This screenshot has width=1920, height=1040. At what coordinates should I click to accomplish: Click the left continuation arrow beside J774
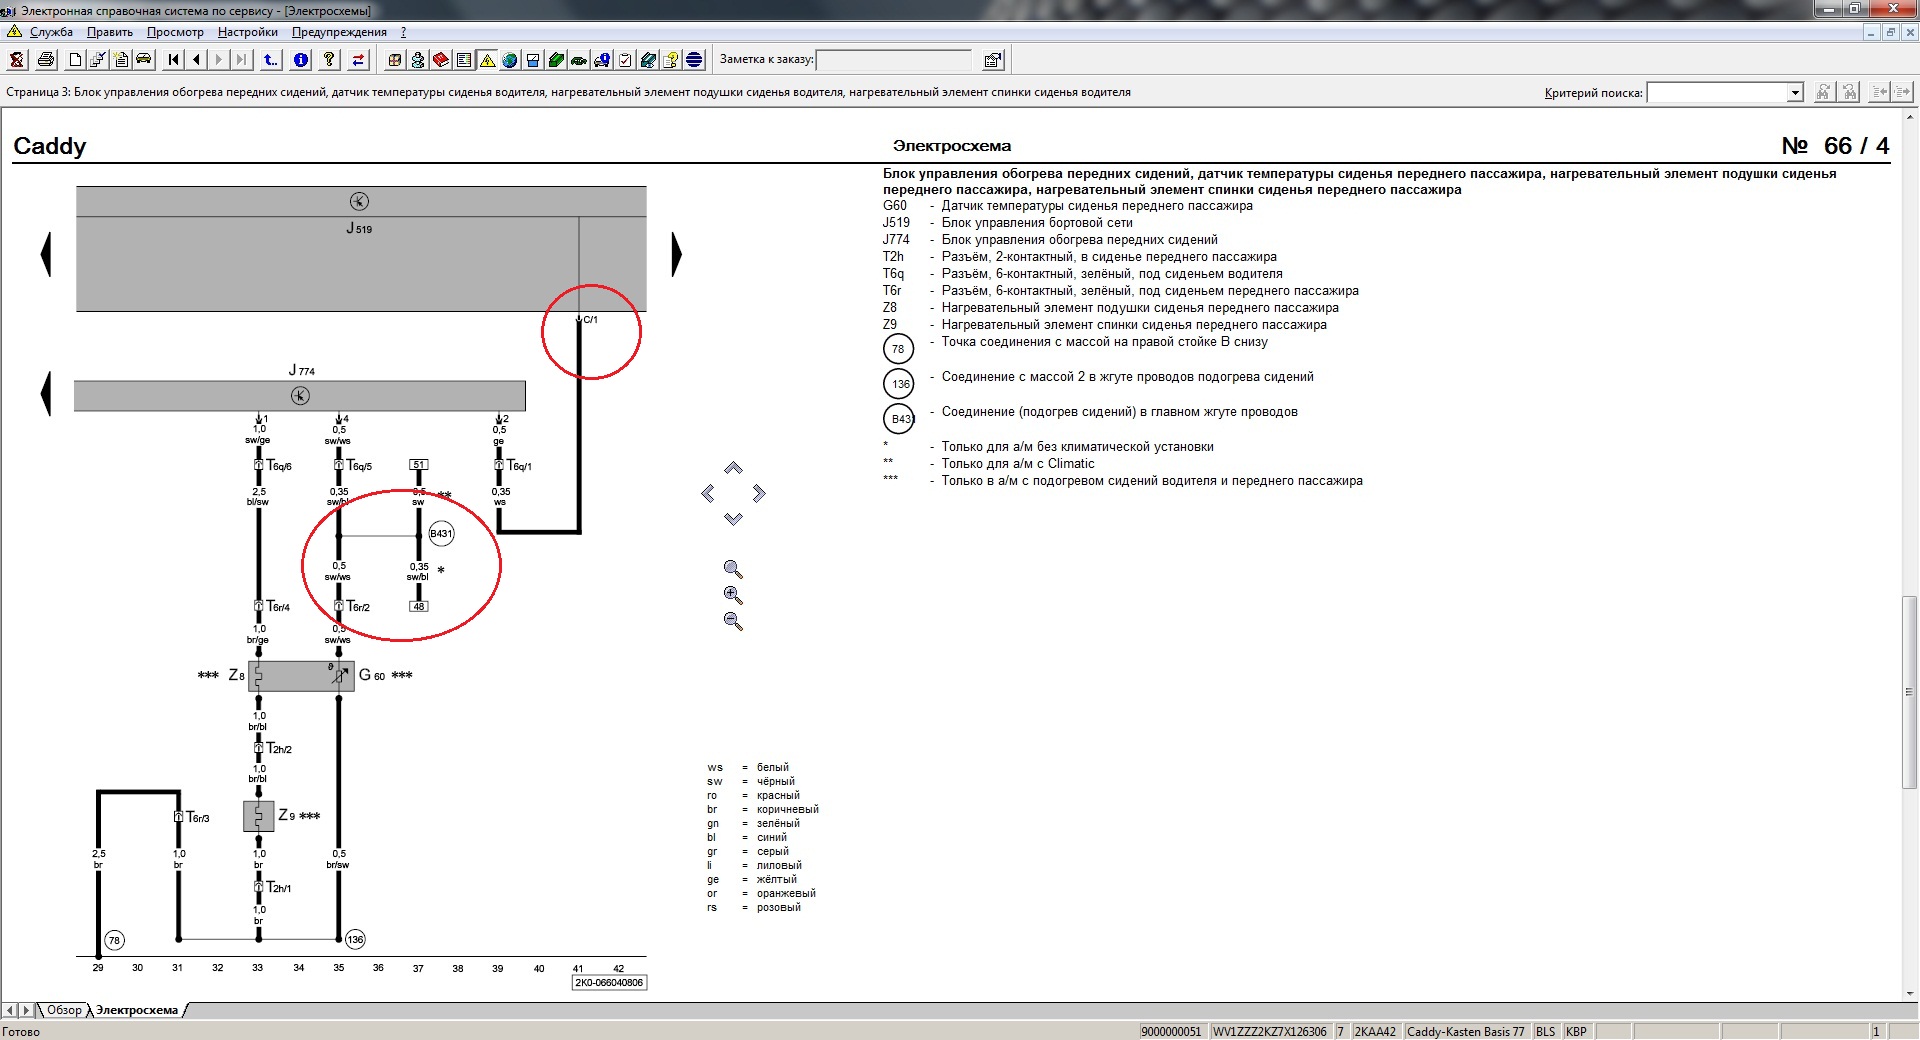pyautogui.click(x=46, y=393)
